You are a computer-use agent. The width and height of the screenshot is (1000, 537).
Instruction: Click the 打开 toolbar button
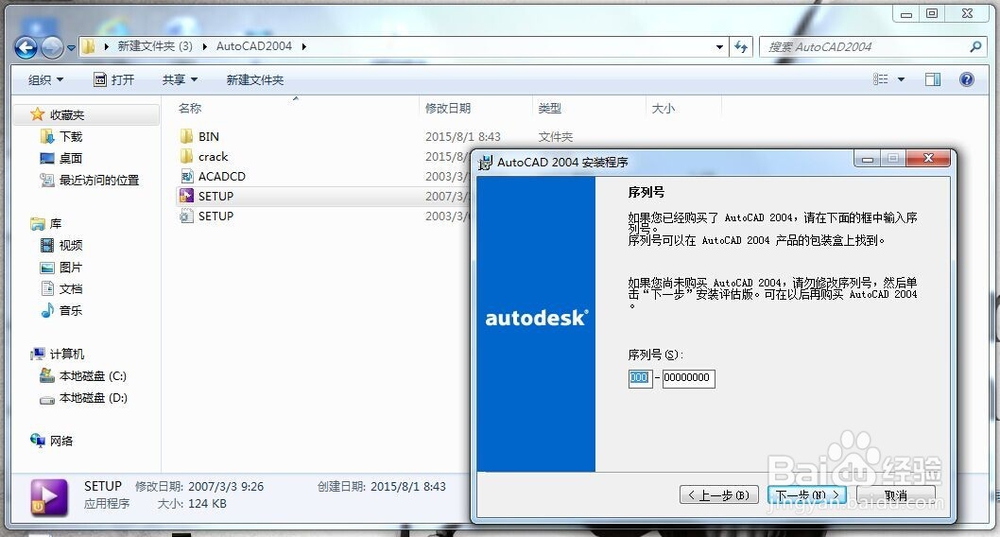pyautogui.click(x=114, y=80)
